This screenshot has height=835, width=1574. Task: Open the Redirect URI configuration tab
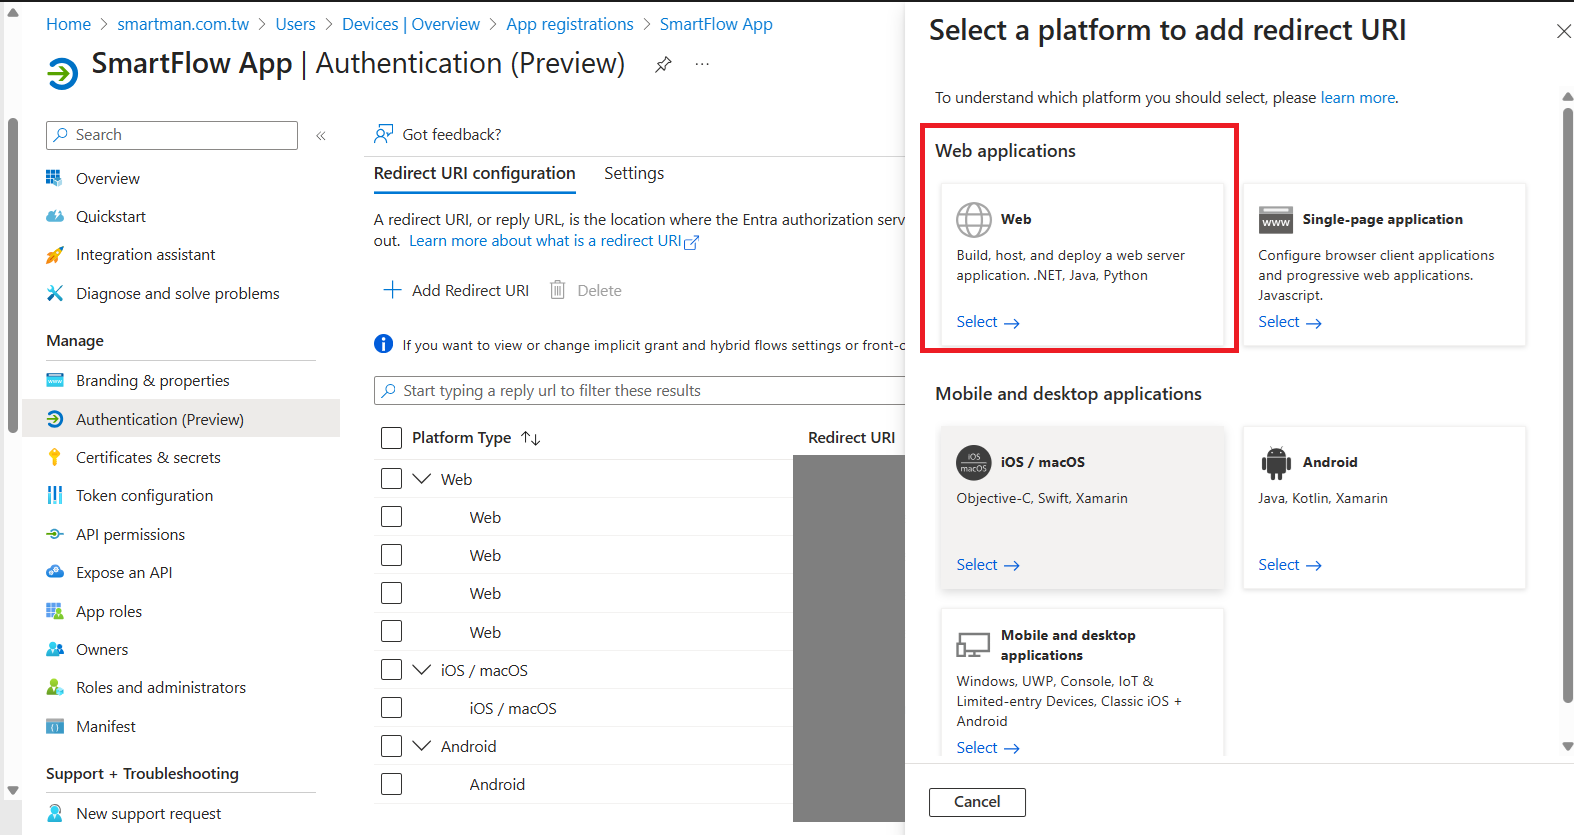475,173
